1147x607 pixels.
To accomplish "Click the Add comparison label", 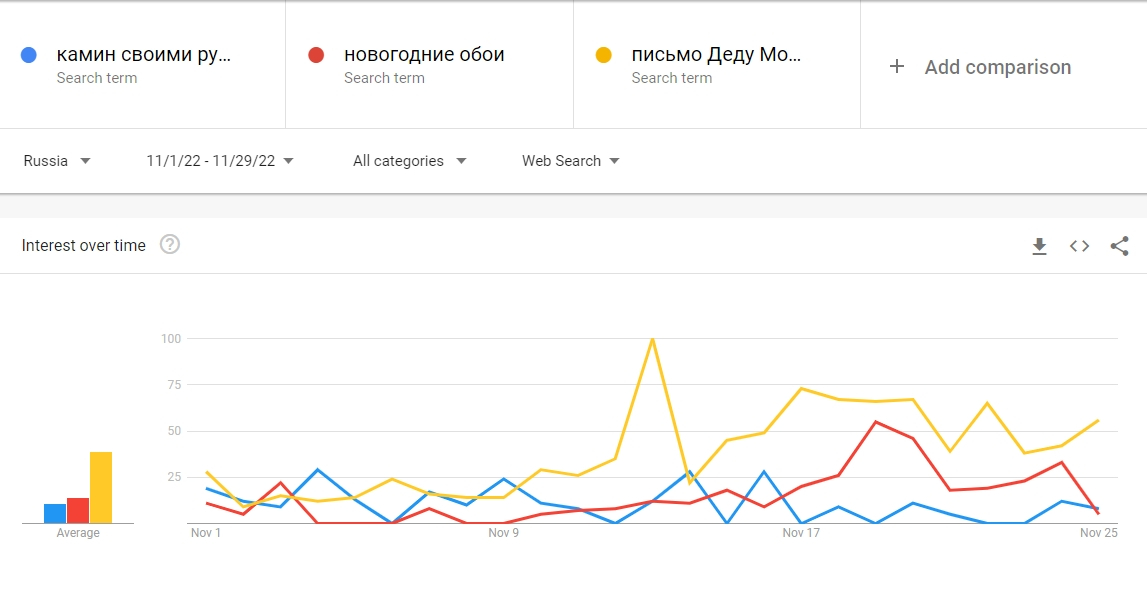I will (x=997, y=67).
